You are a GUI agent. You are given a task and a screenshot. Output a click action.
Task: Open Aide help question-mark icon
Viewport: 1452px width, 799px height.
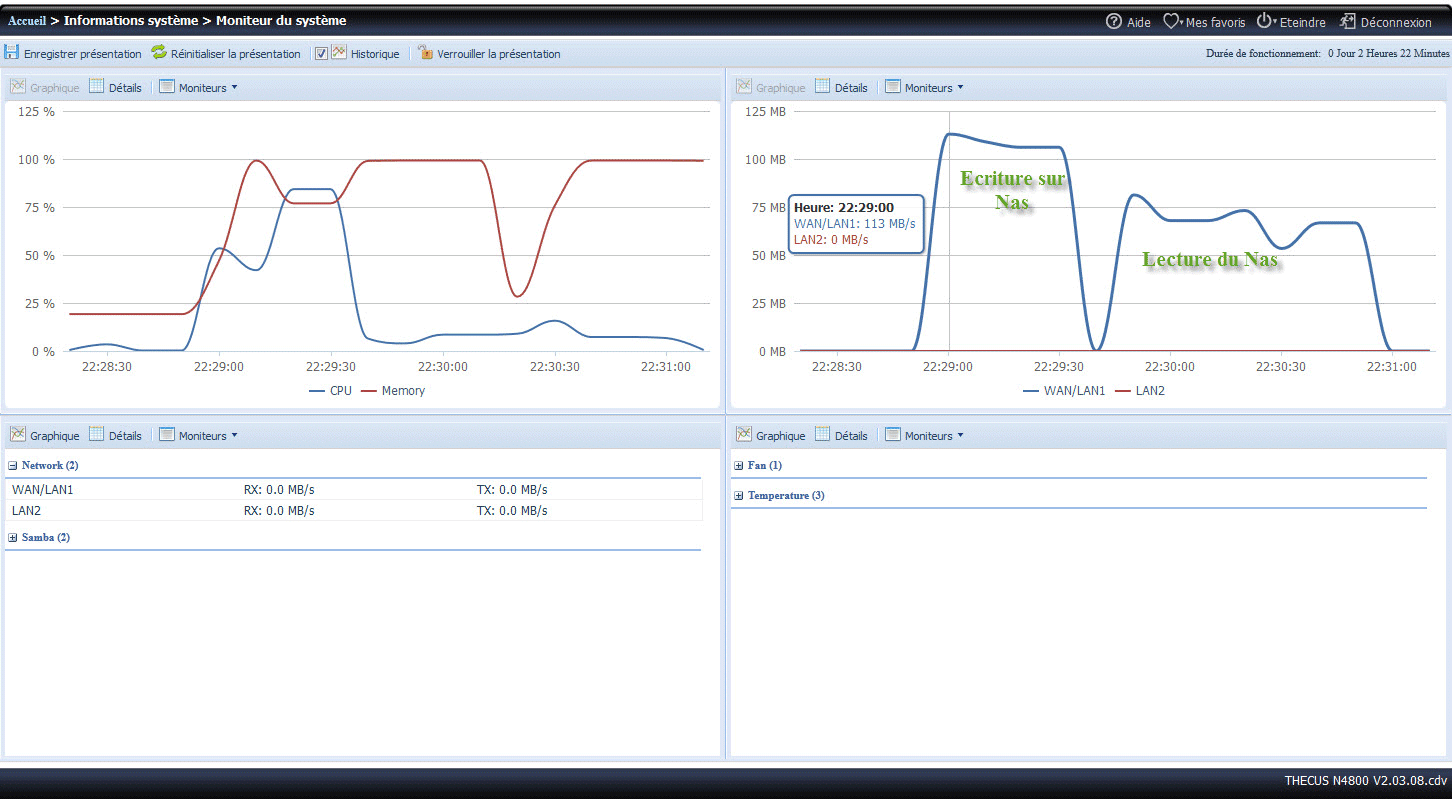click(x=1114, y=21)
